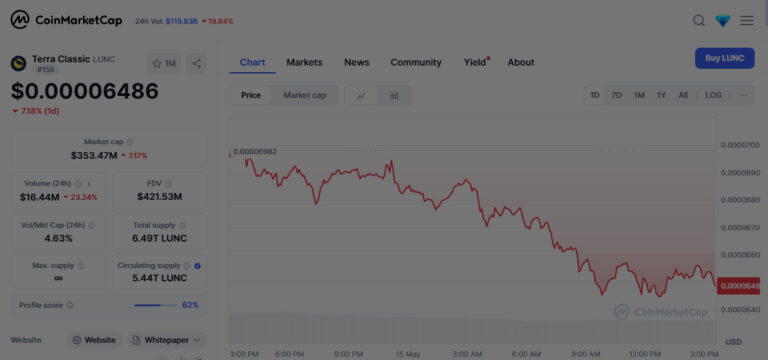Click the Vol/Mkt Cap info icon
Screen dimensions: 768x360
click(x=92, y=226)
